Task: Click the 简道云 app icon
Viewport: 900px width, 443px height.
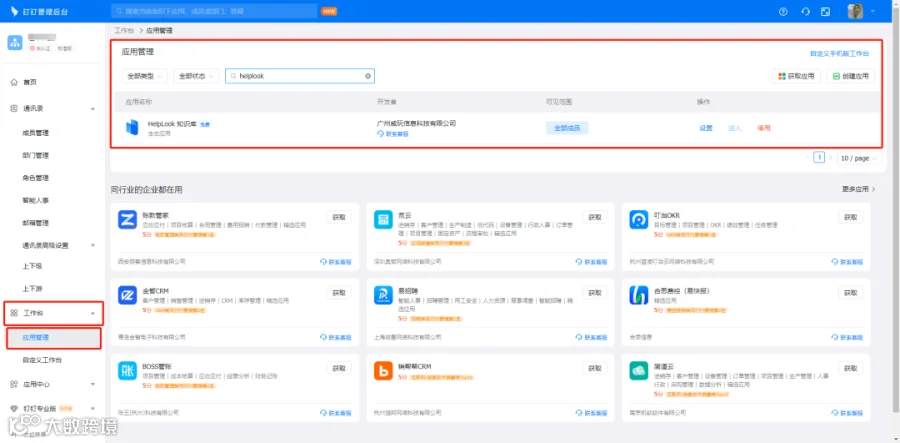Action: (x=638, y=371)
